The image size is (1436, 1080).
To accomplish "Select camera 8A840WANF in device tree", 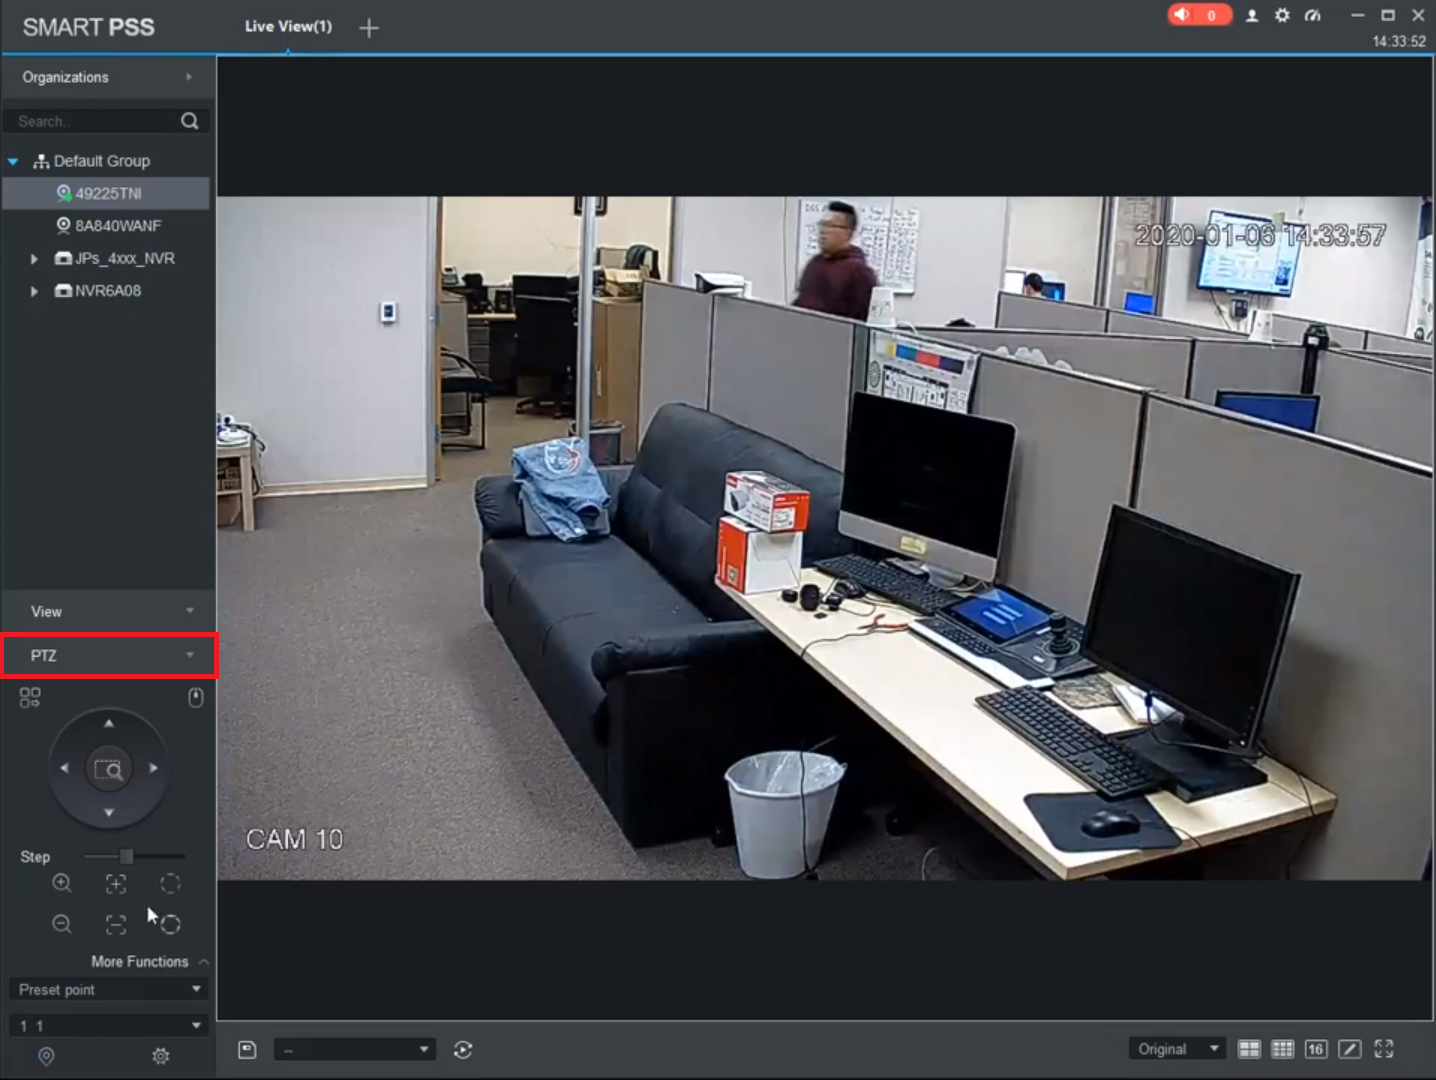I will (118, 226).
